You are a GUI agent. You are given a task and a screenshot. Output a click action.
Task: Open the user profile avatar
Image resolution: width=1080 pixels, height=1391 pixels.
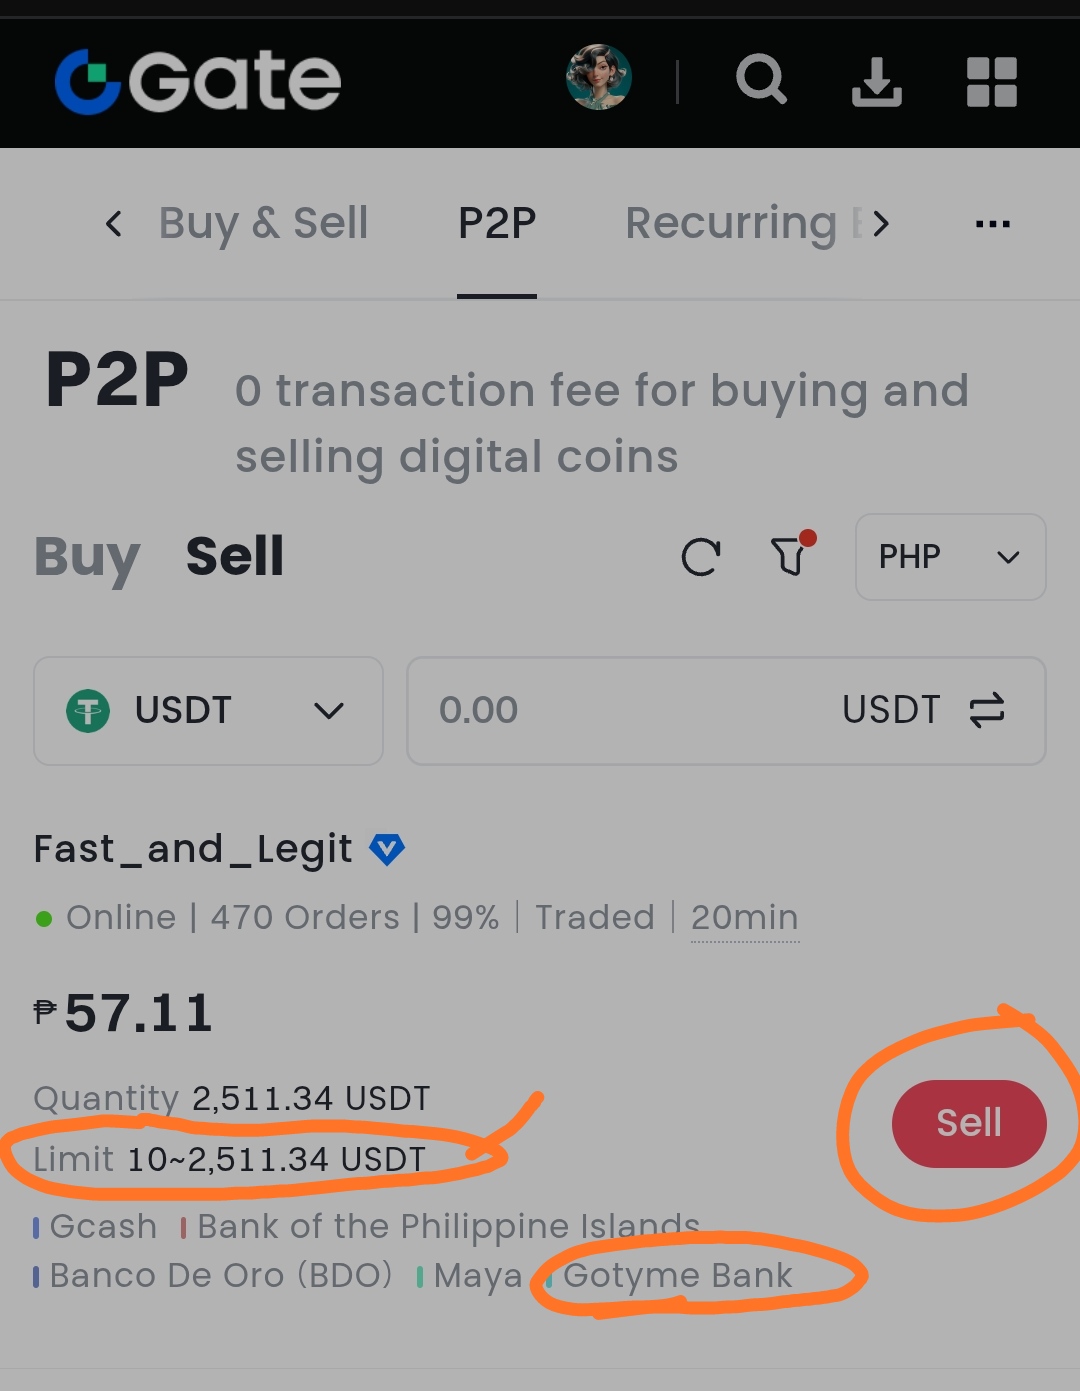599,77
